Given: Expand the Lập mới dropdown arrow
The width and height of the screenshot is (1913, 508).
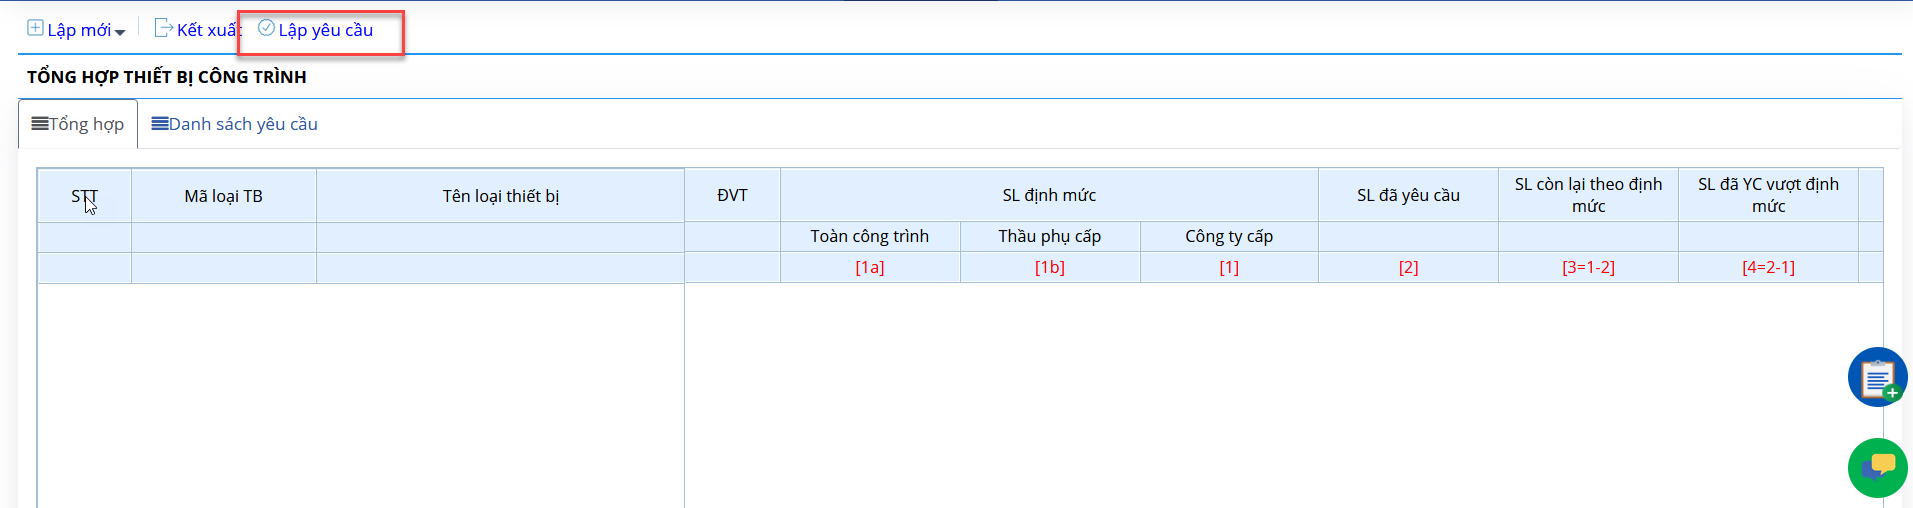Looking at the screenshot, I should [120, 32].
